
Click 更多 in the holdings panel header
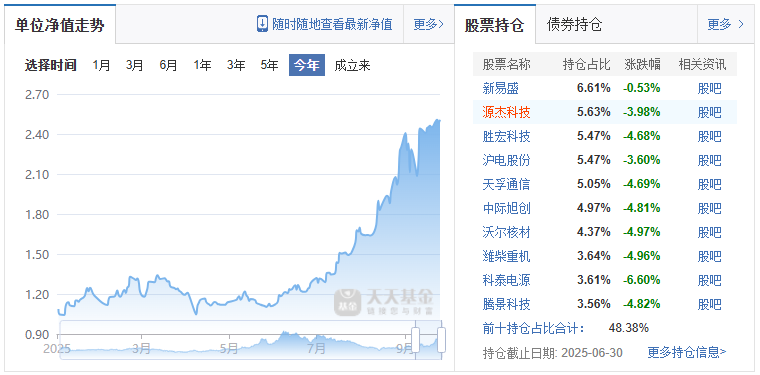point(725,24)
